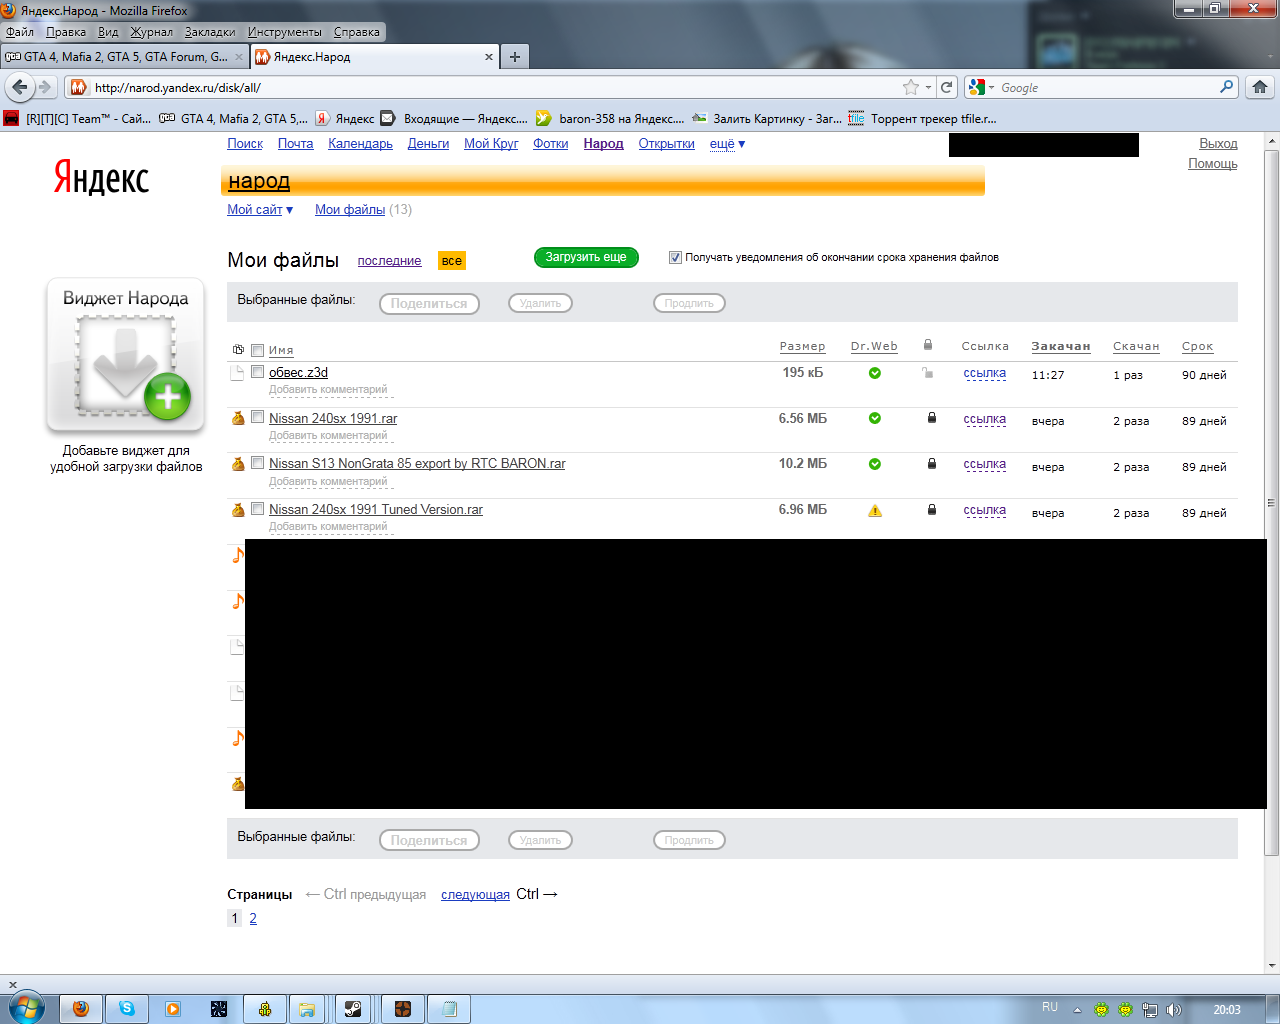Click the magnifier icon in Google search box
The width and height of the screenshot is (1280, 1024).
(x=1226, y=87)
